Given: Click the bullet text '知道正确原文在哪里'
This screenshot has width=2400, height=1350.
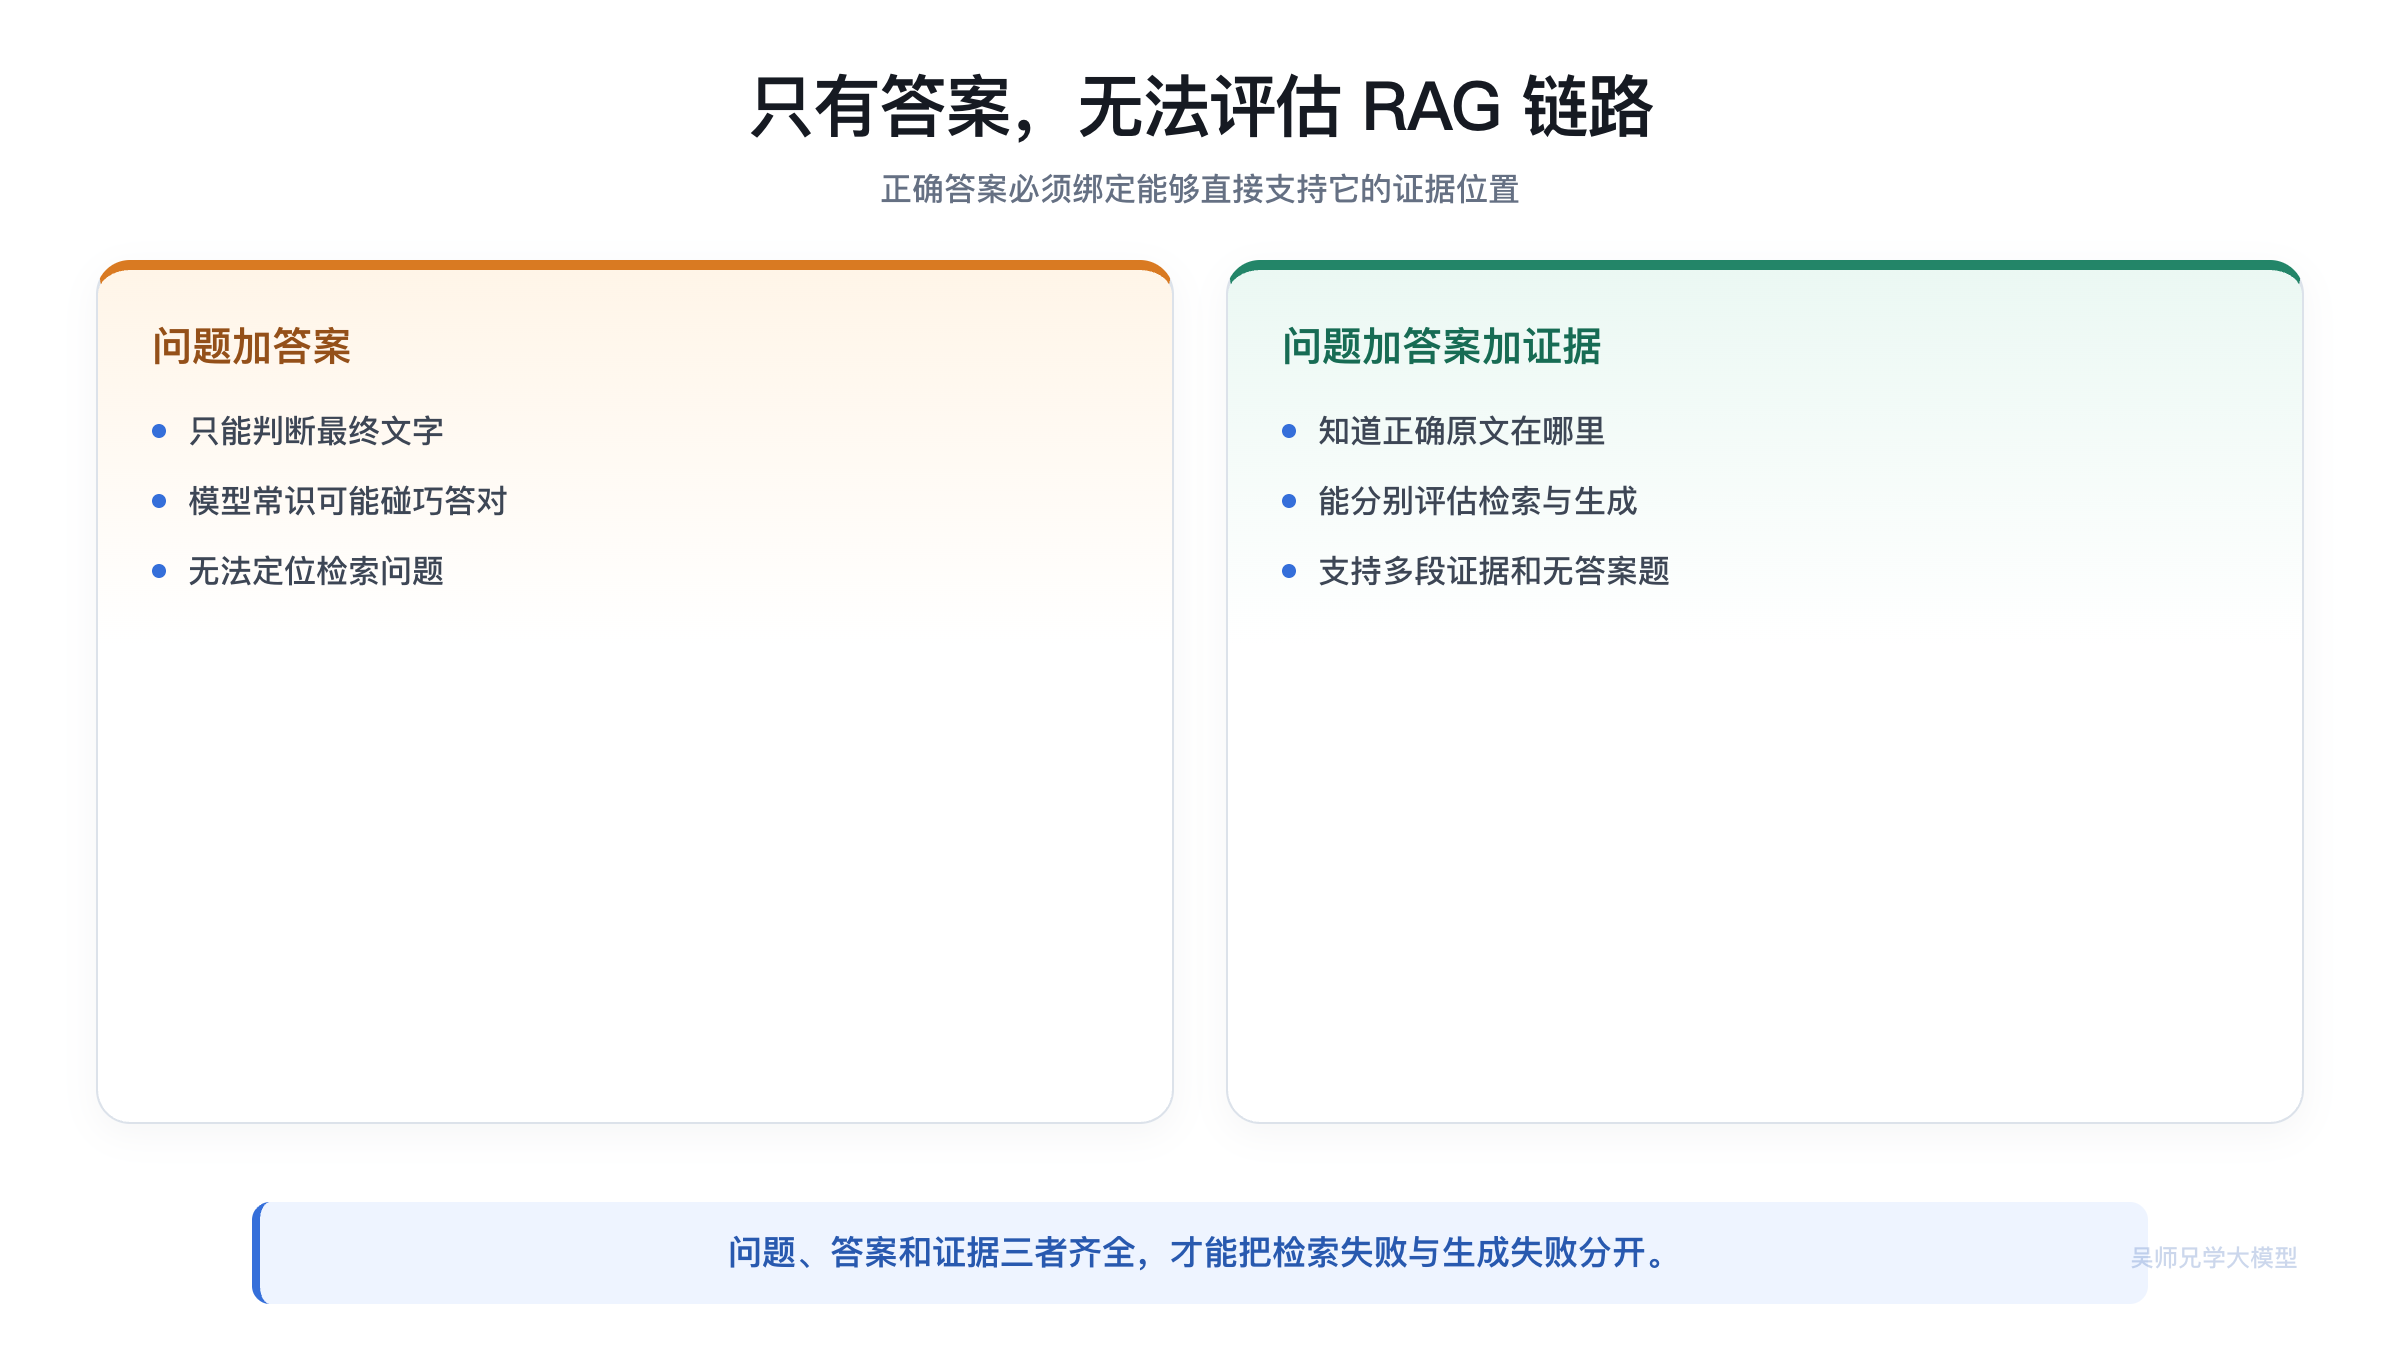Looking at the screenshot, I should pyautogui.click(x=1462, y=431).
